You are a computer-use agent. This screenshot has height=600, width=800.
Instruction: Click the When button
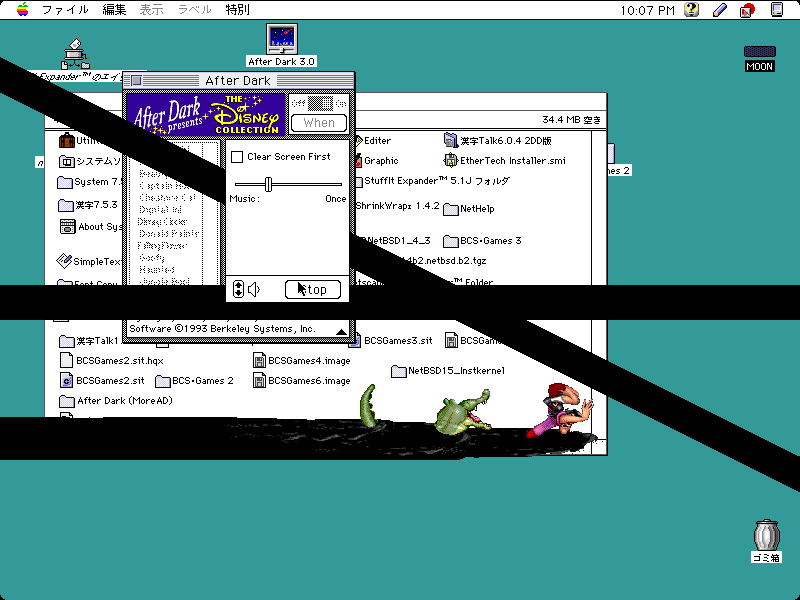(x=319, y=123)
